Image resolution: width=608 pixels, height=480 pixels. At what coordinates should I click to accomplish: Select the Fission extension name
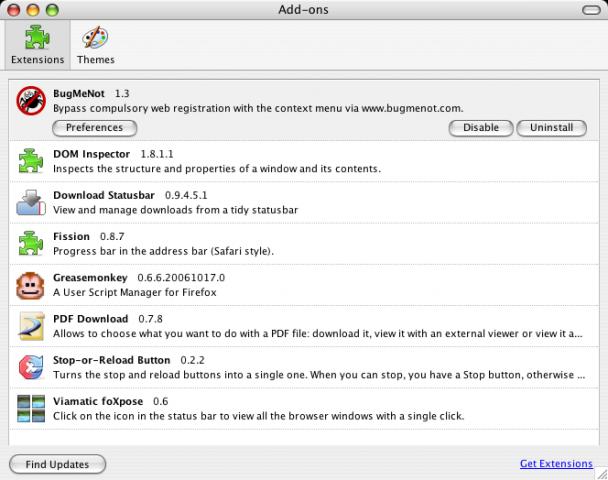pos(71,237)
